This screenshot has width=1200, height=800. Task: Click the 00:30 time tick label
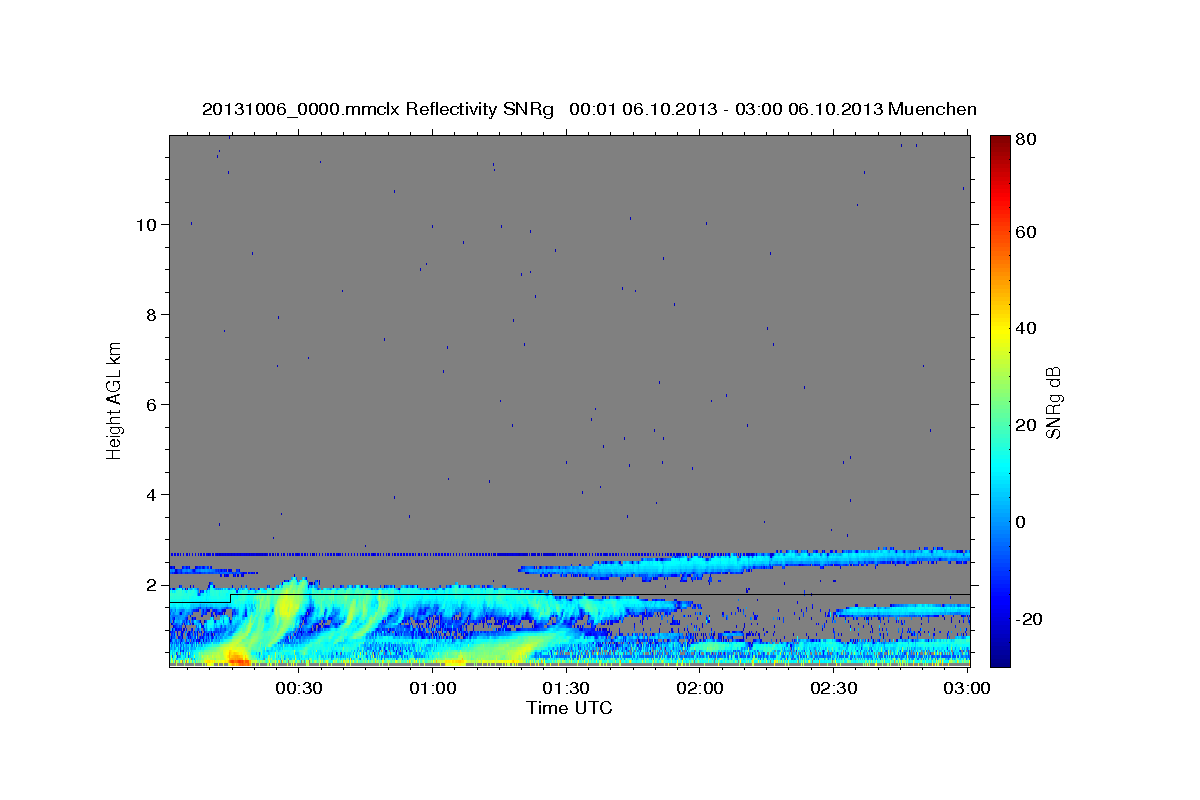tap(299, 688)
